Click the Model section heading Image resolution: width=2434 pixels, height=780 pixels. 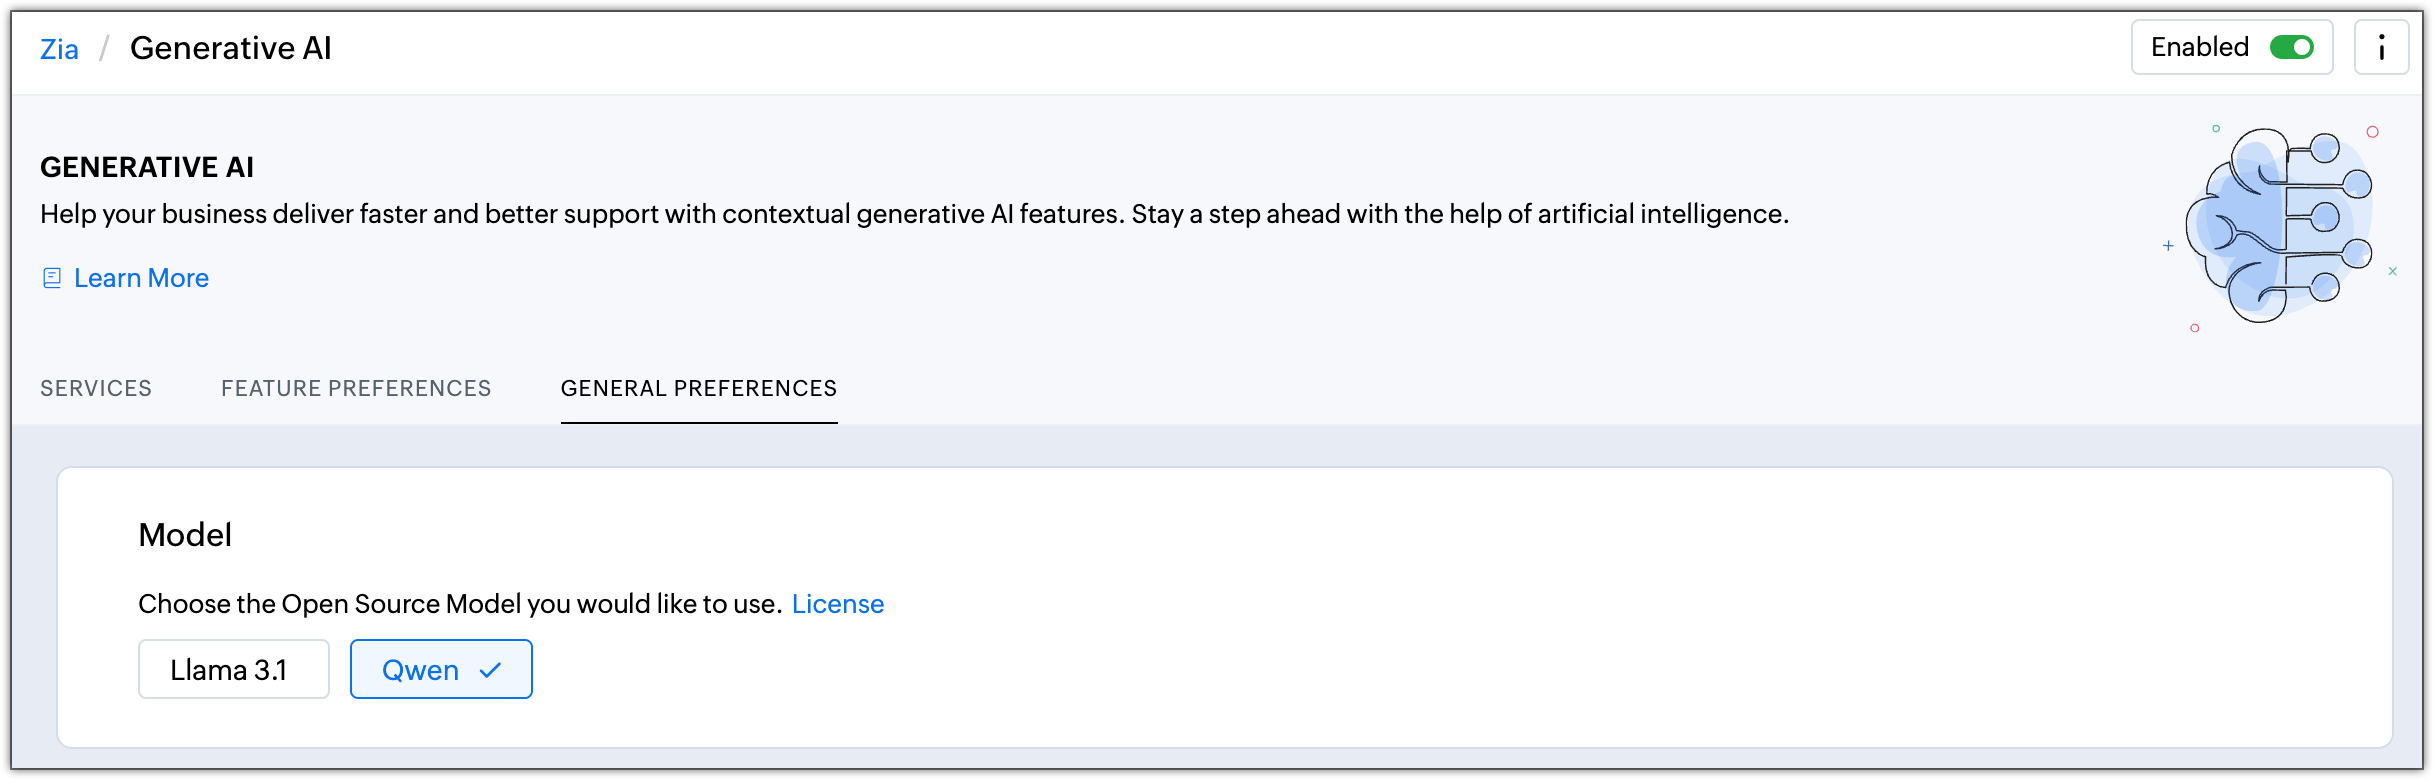click(185, 535)
